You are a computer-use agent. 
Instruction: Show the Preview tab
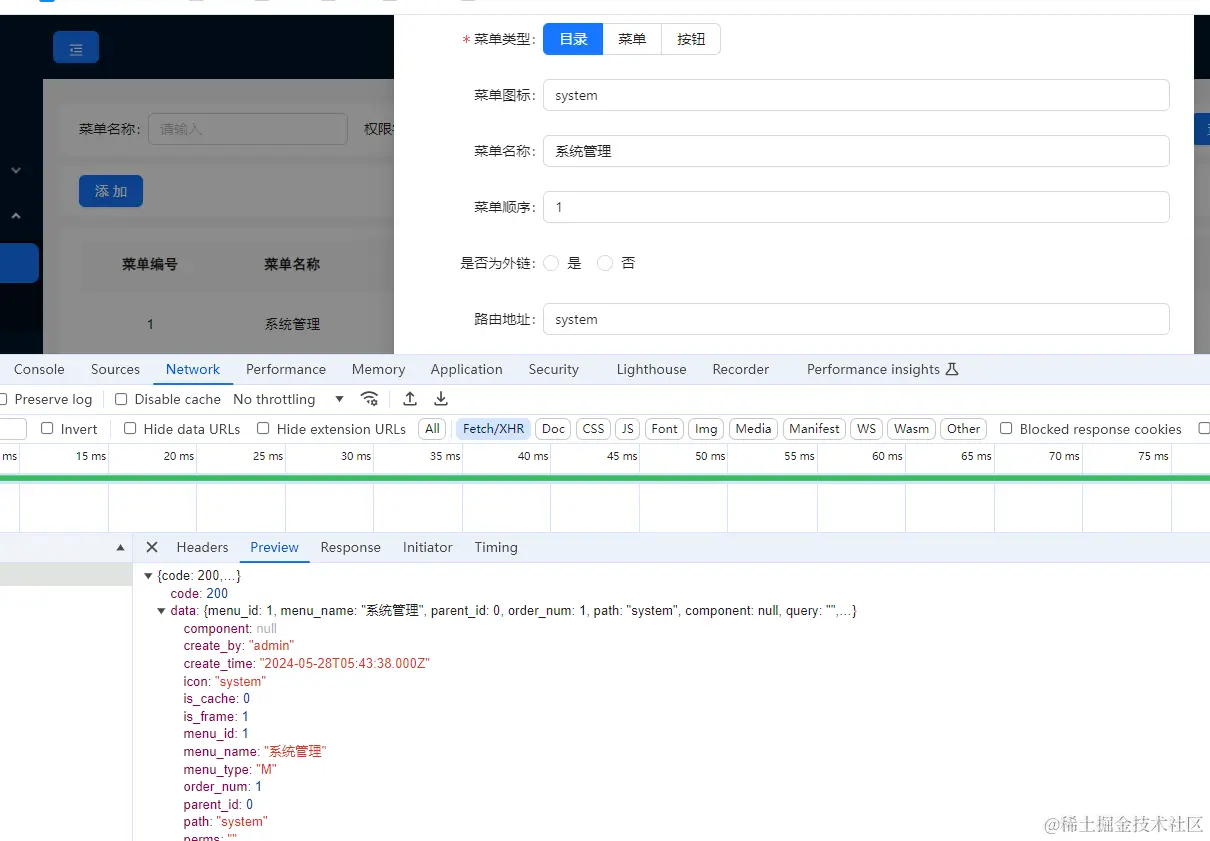click(275, 547)
